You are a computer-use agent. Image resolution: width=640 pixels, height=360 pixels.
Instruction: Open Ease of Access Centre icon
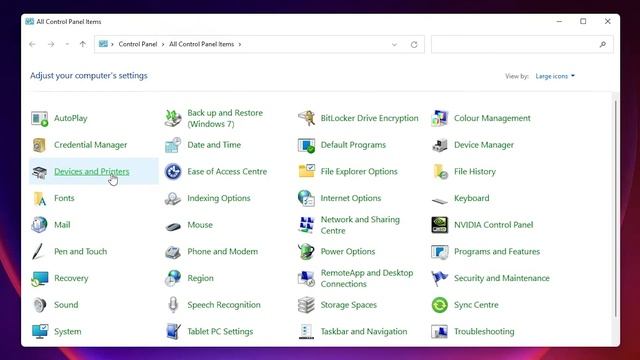point(173,172)
